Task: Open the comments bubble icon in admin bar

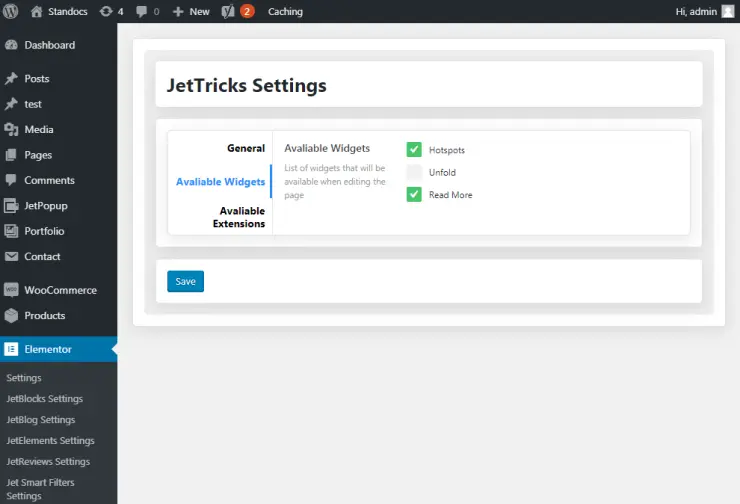Action: pos(141,11)
